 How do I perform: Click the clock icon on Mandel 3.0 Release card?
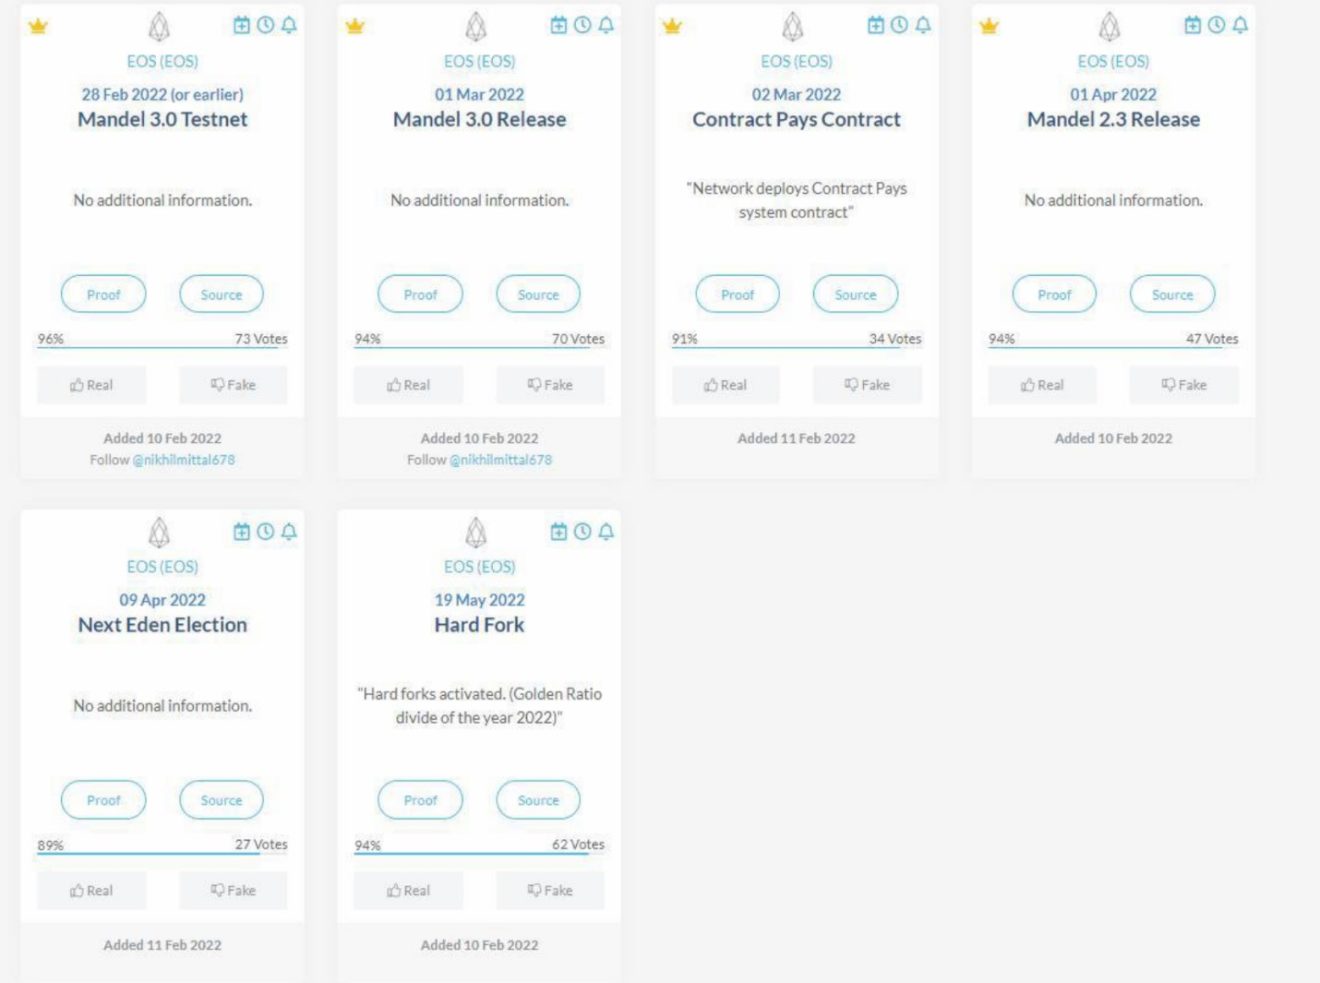[582, 25]
